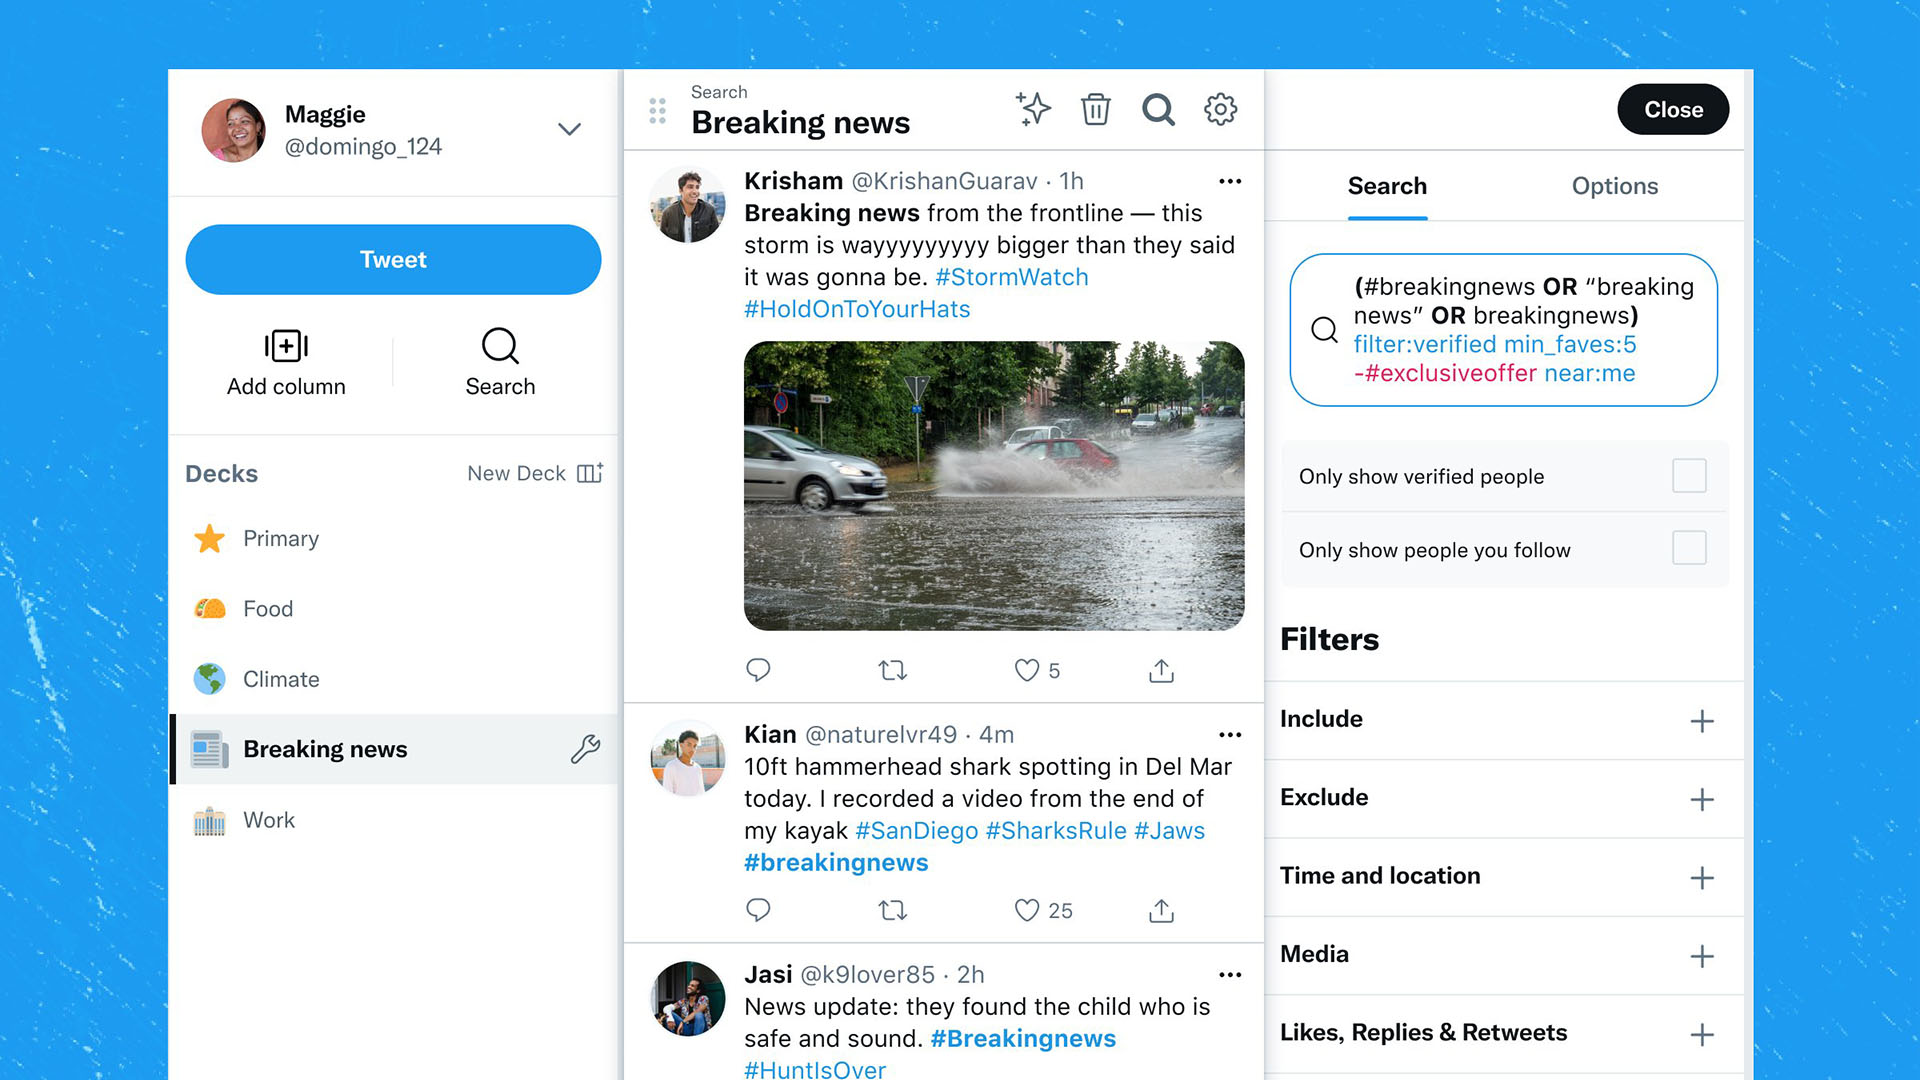Click the Search icon in sidebar
The height and width of the screenshot is (1080, 1920).
click(x=500, y=346)
